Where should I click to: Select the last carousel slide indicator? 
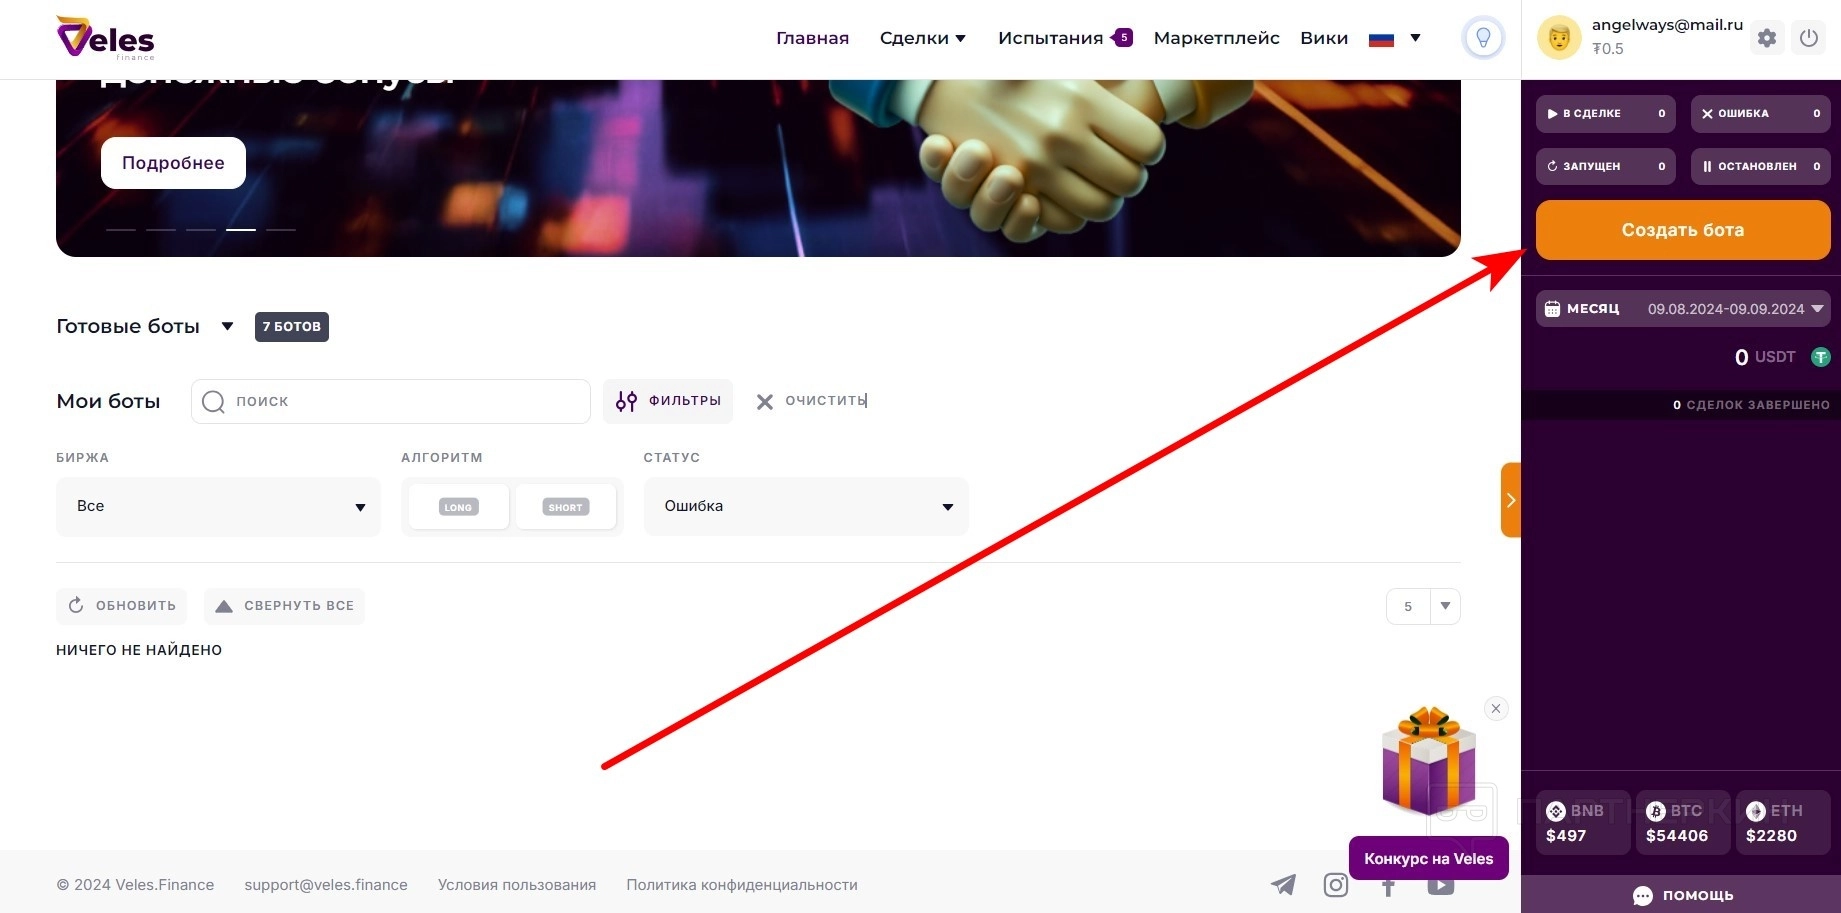[x=281, y=230]
